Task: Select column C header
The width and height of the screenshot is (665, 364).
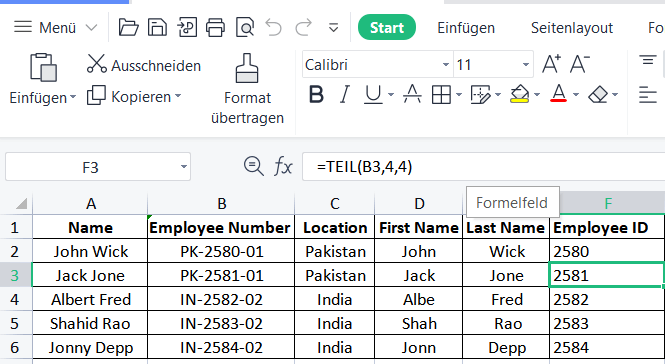Action: tap(335, 204)
